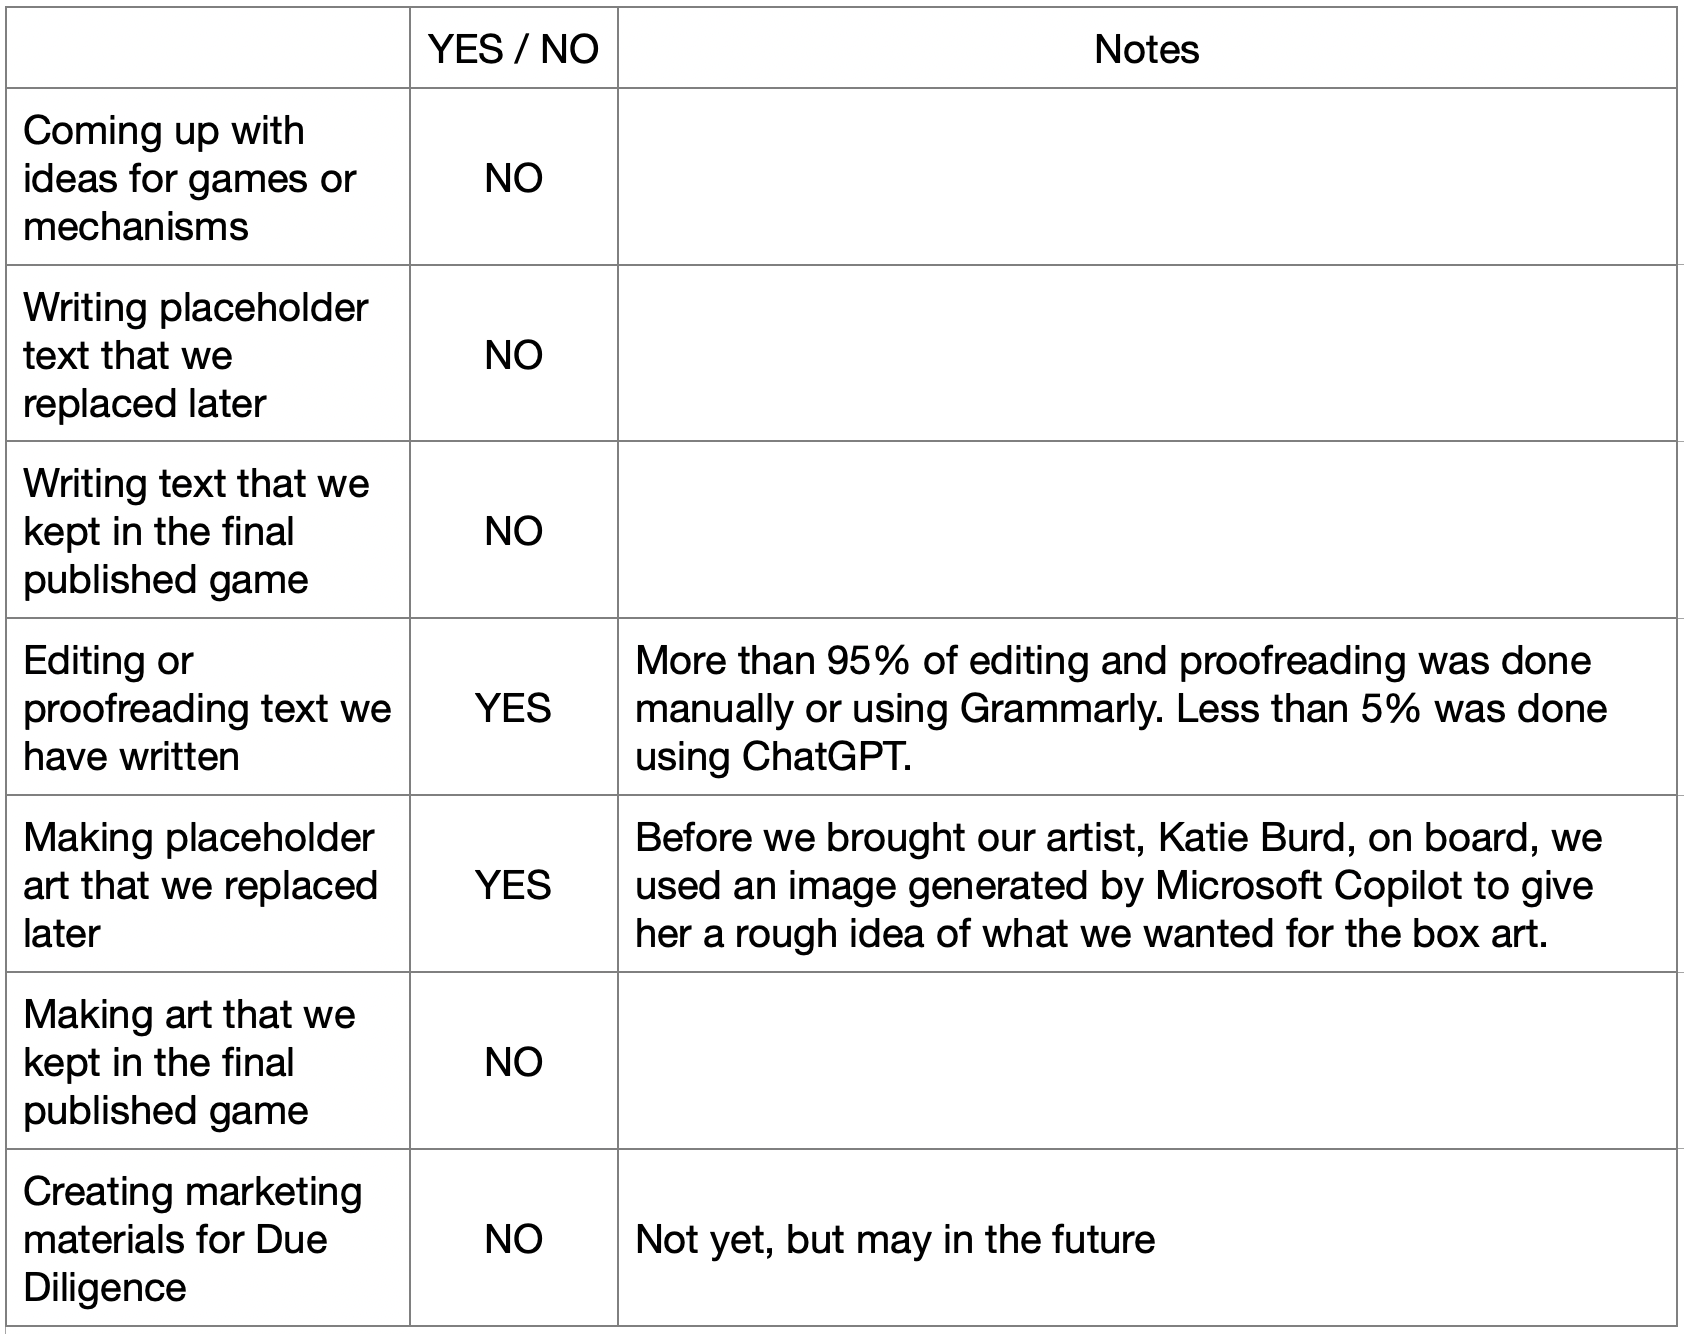Select the 'YES / NO' column header cell
Image resolution: width=1684 pixels, height=1334 pixels.
(x=513, y=49)
